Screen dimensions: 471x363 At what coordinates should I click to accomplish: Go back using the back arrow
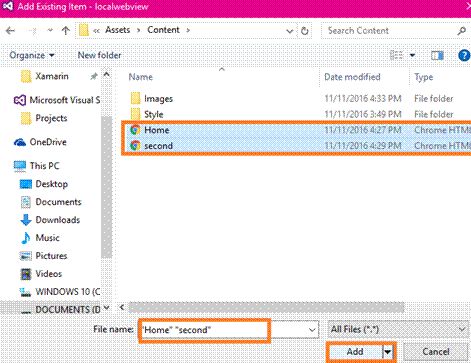11,31
